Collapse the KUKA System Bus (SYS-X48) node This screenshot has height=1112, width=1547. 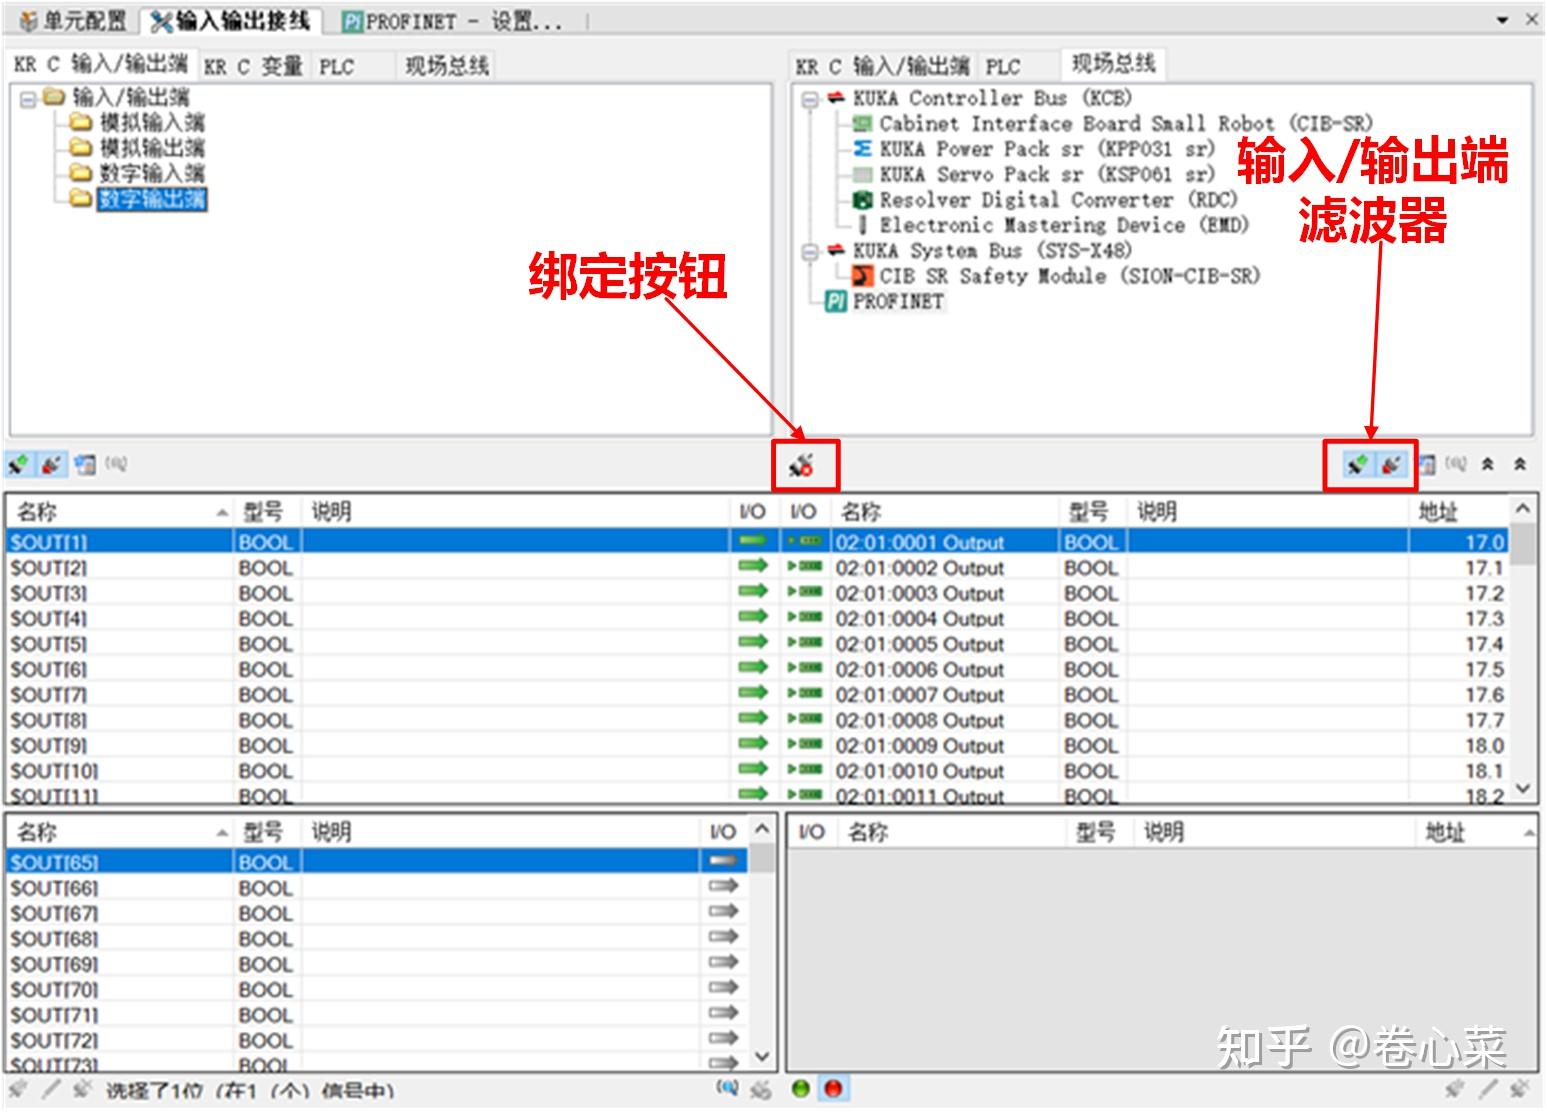pos(809,251)
